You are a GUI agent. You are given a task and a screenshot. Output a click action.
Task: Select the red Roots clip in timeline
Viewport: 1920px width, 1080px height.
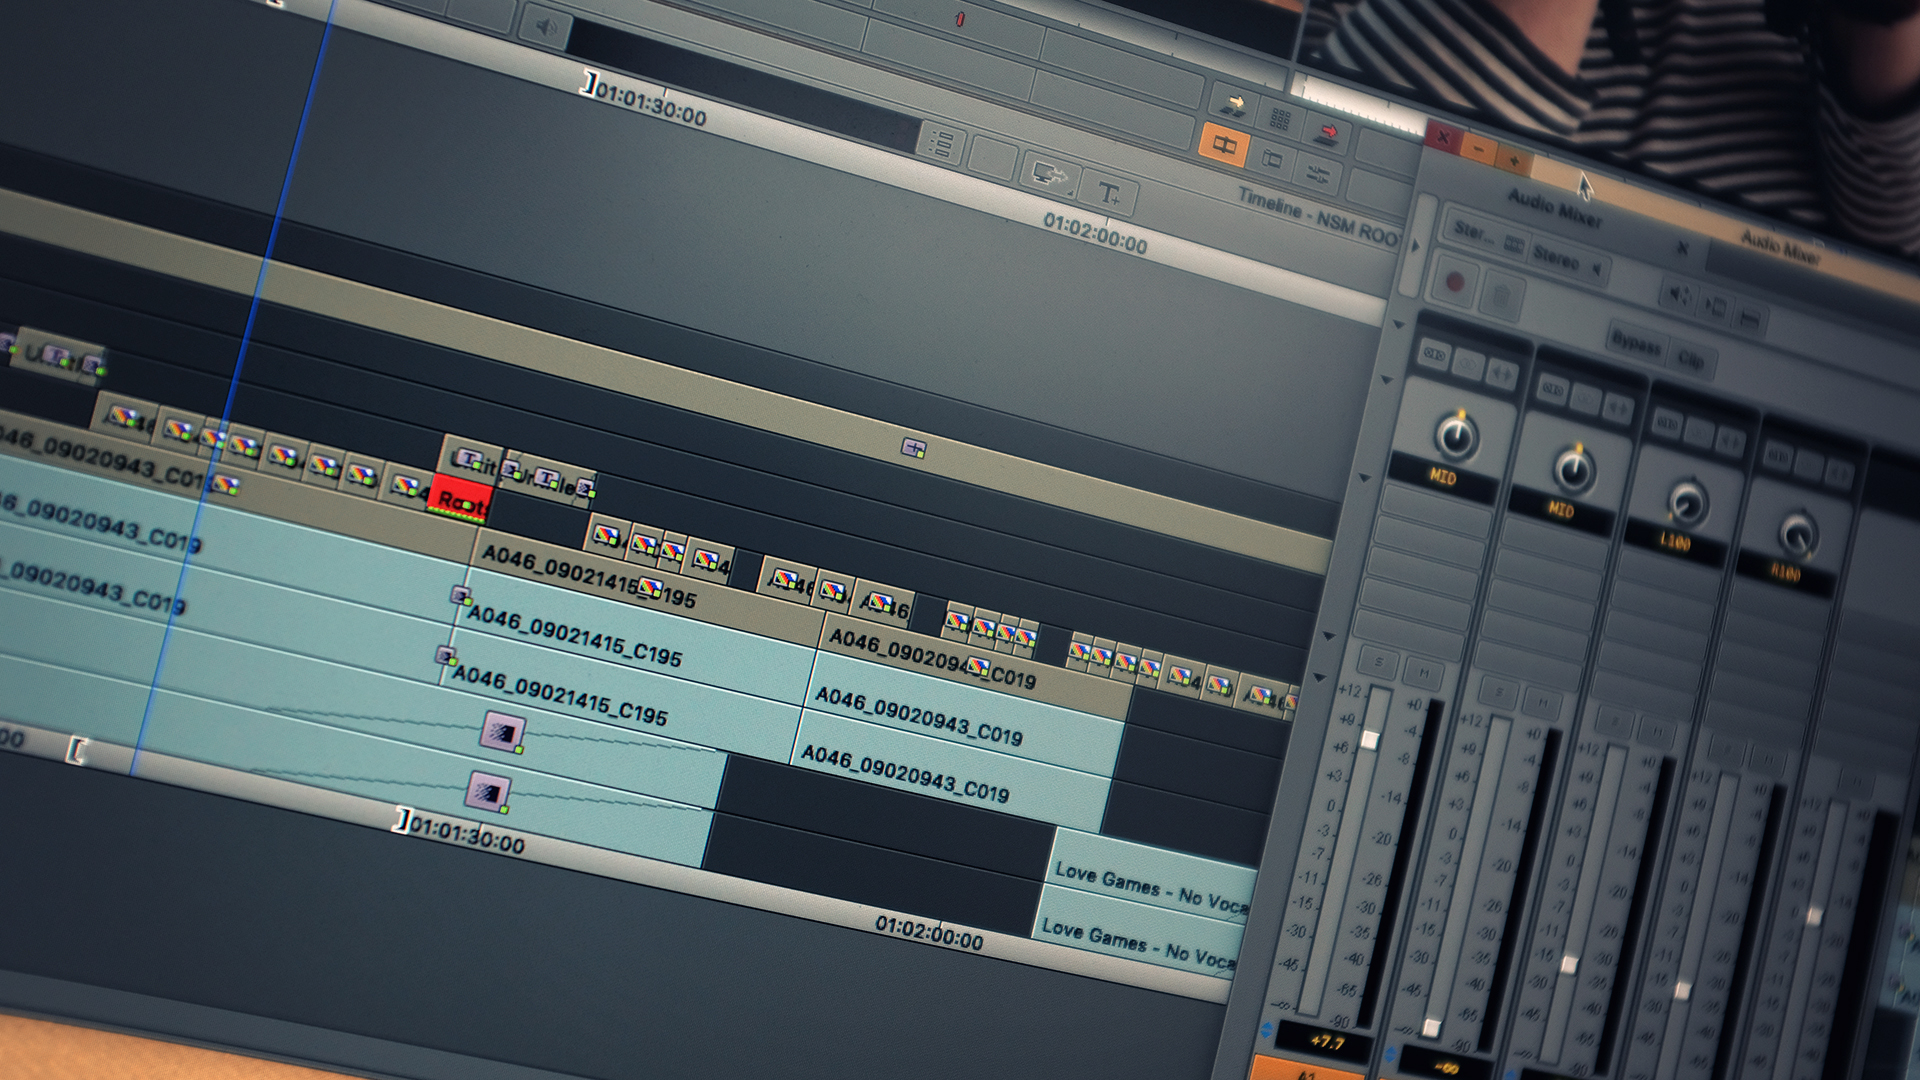[460, 499]
